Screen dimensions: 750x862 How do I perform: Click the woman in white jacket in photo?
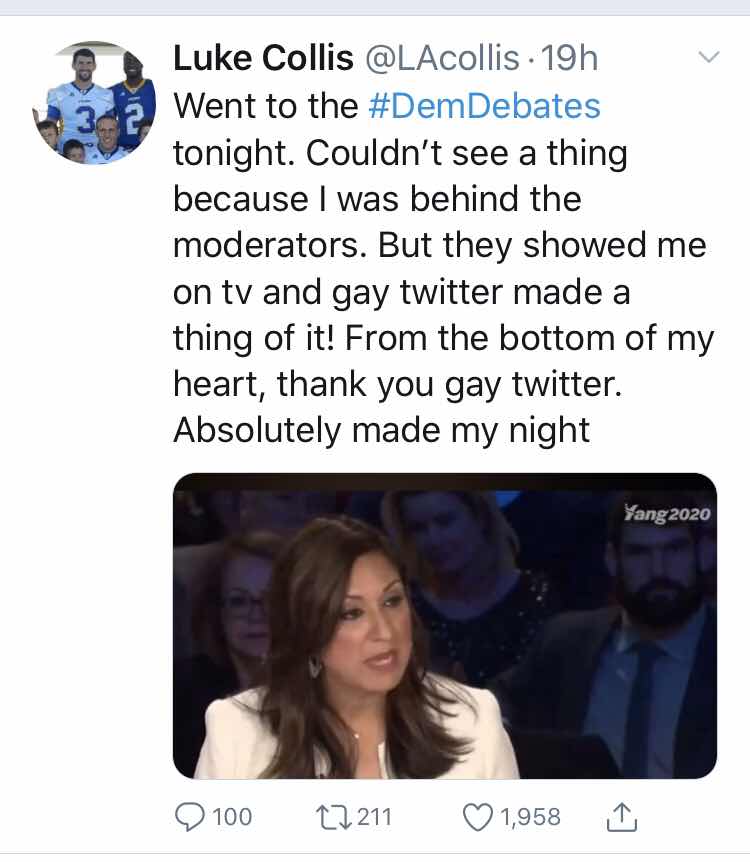[352, 651]
